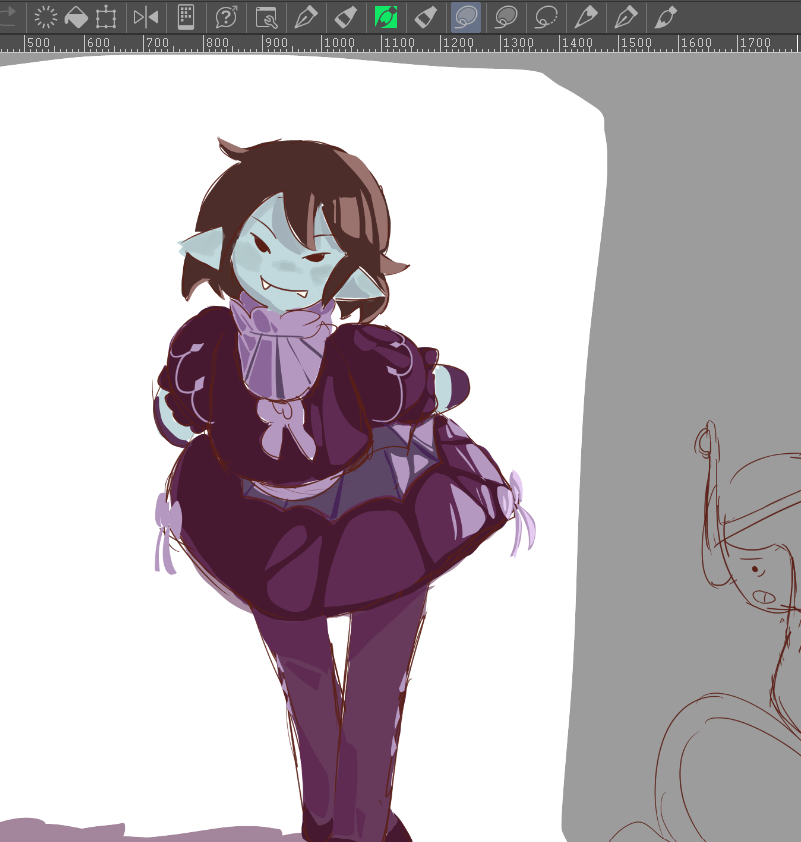The image size is (801, 842).
Task: Select the second-to-last pen nib icon
Action: click(x=625, y=17)
